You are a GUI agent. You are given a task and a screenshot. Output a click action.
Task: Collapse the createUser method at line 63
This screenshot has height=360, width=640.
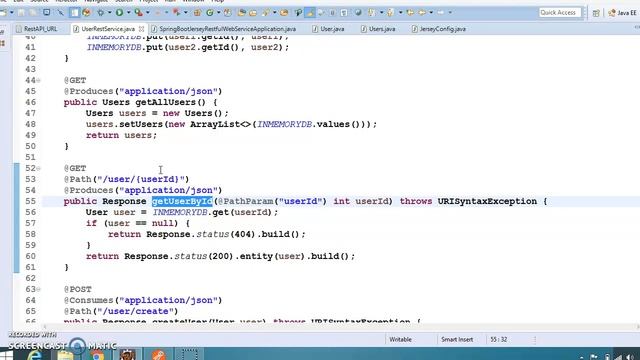point(38,289)
